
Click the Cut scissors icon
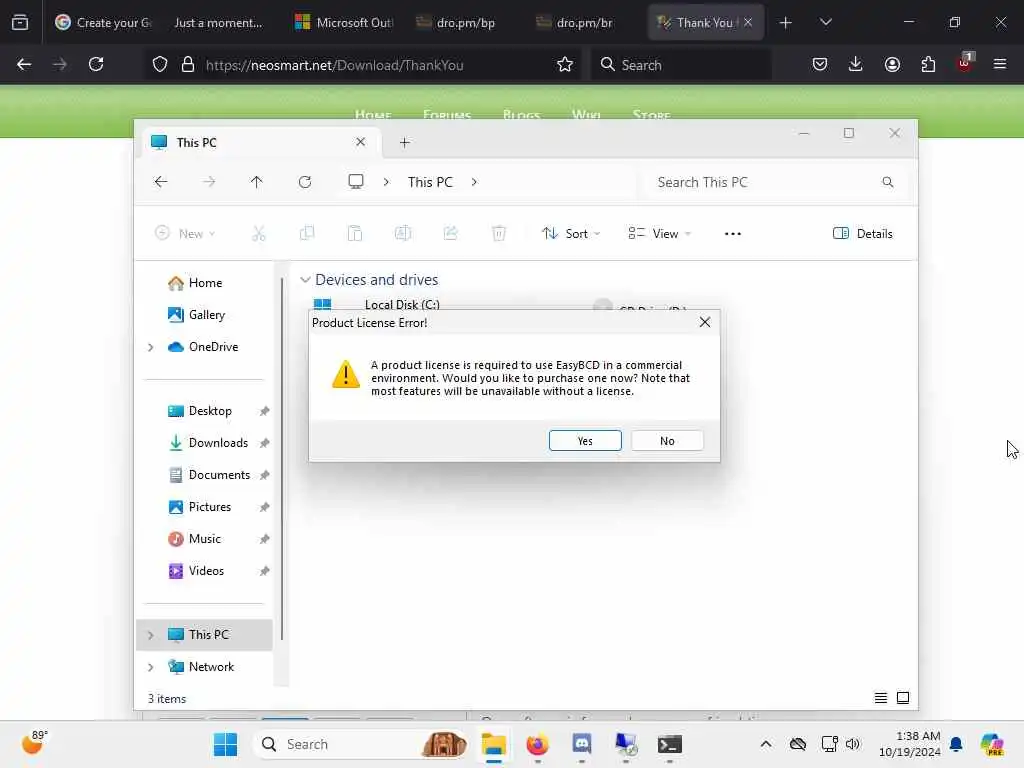coord(259,233)
